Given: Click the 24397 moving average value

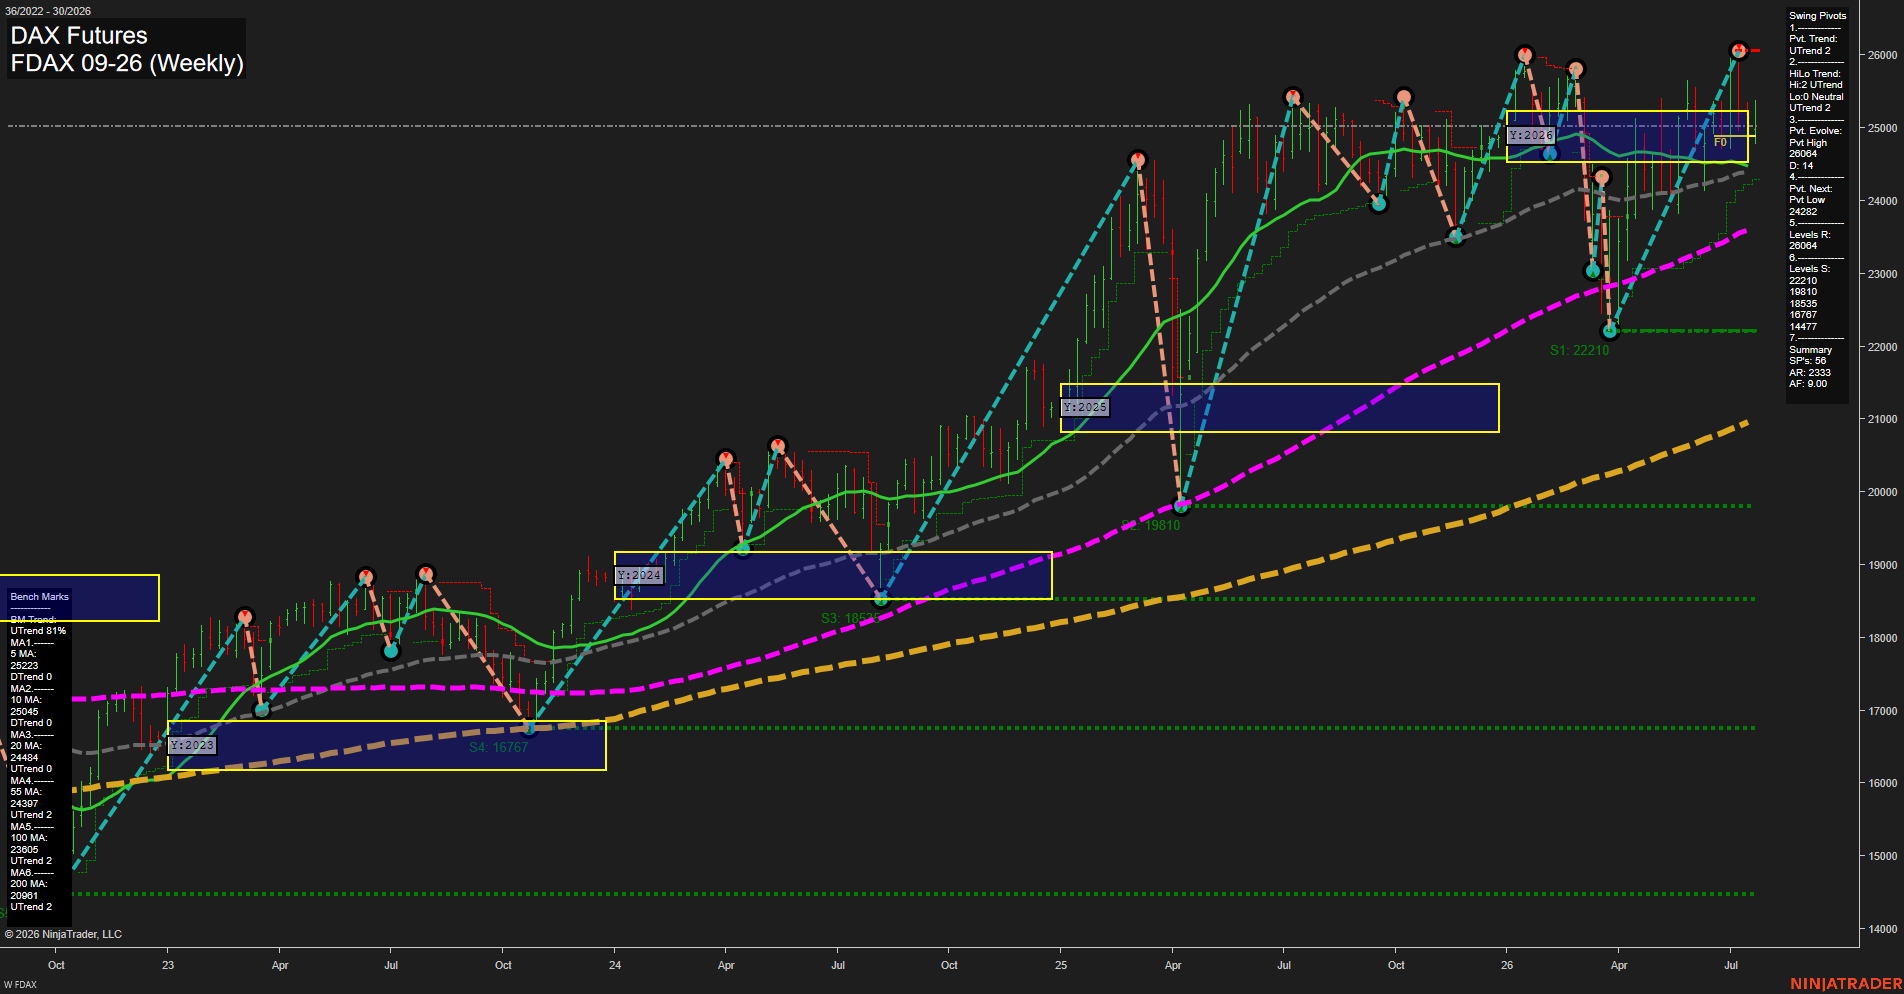Looking at the screenshot, I should click(x=24, y=804).
